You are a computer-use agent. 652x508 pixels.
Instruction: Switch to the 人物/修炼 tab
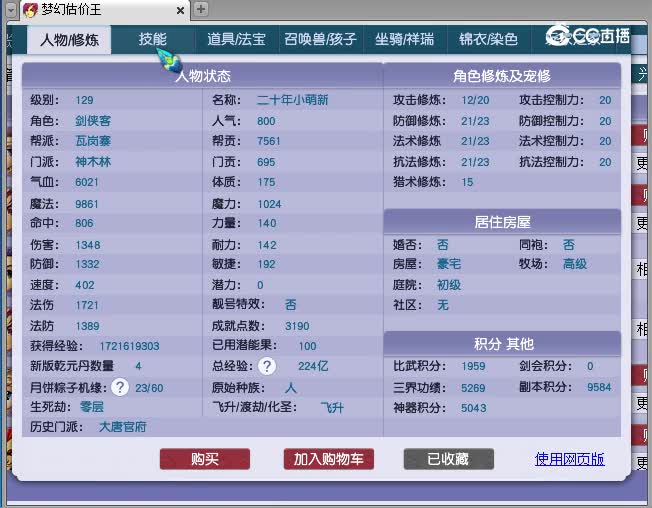click(x=69, y=40)
